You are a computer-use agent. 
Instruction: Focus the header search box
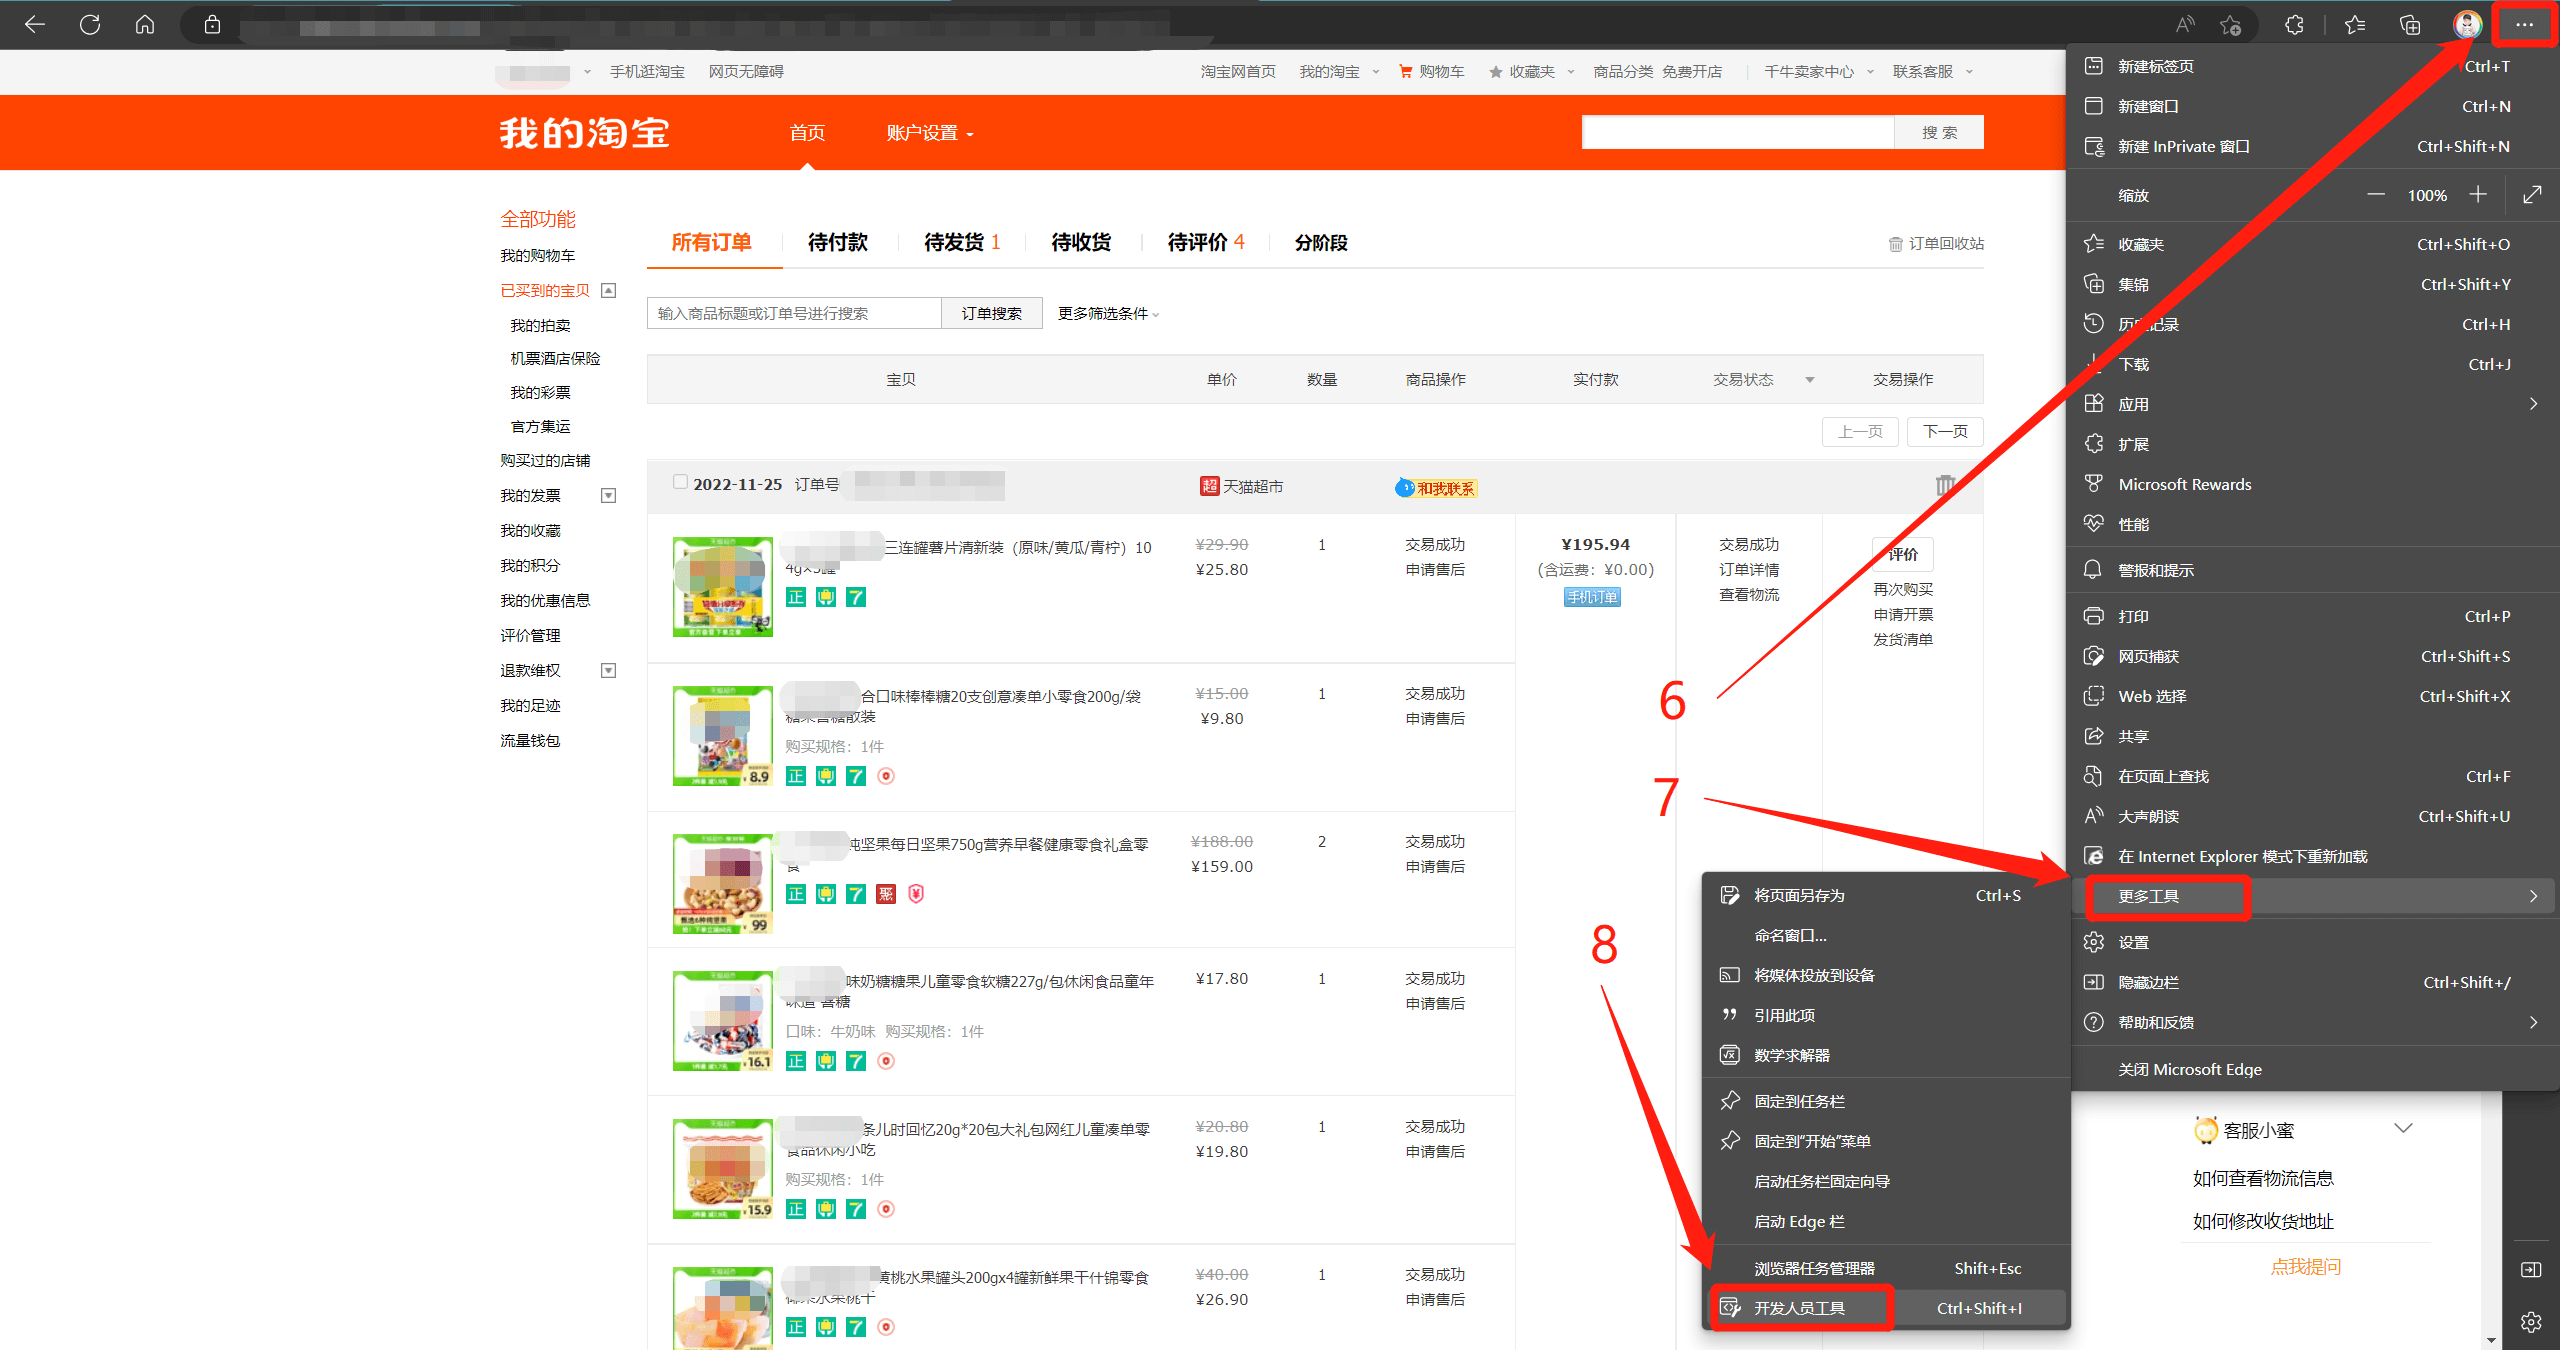pyautogui.click(x=1738, y=133)
